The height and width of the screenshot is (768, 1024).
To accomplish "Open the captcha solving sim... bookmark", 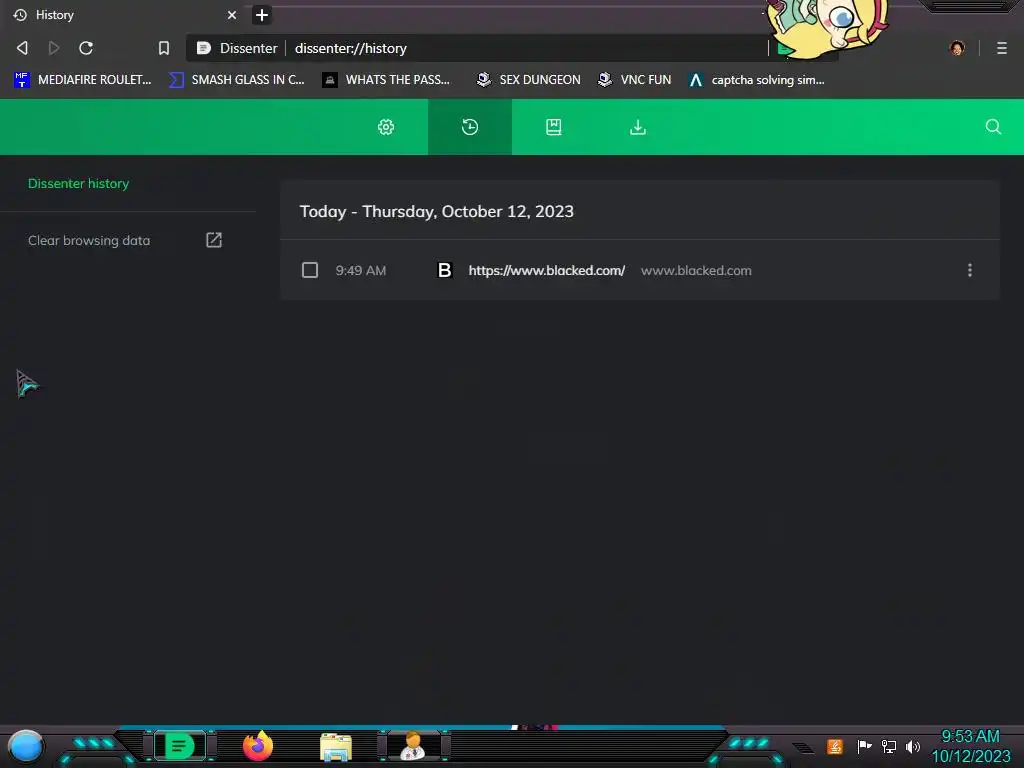I will 757,80.
